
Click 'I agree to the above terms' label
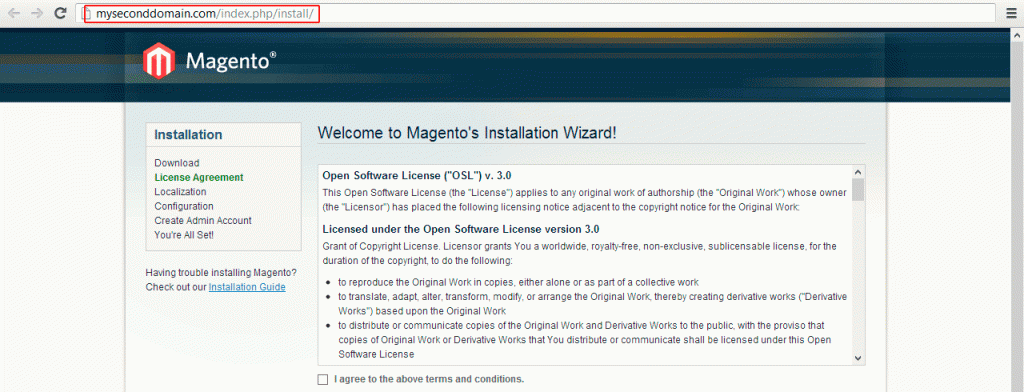(429, 379)
